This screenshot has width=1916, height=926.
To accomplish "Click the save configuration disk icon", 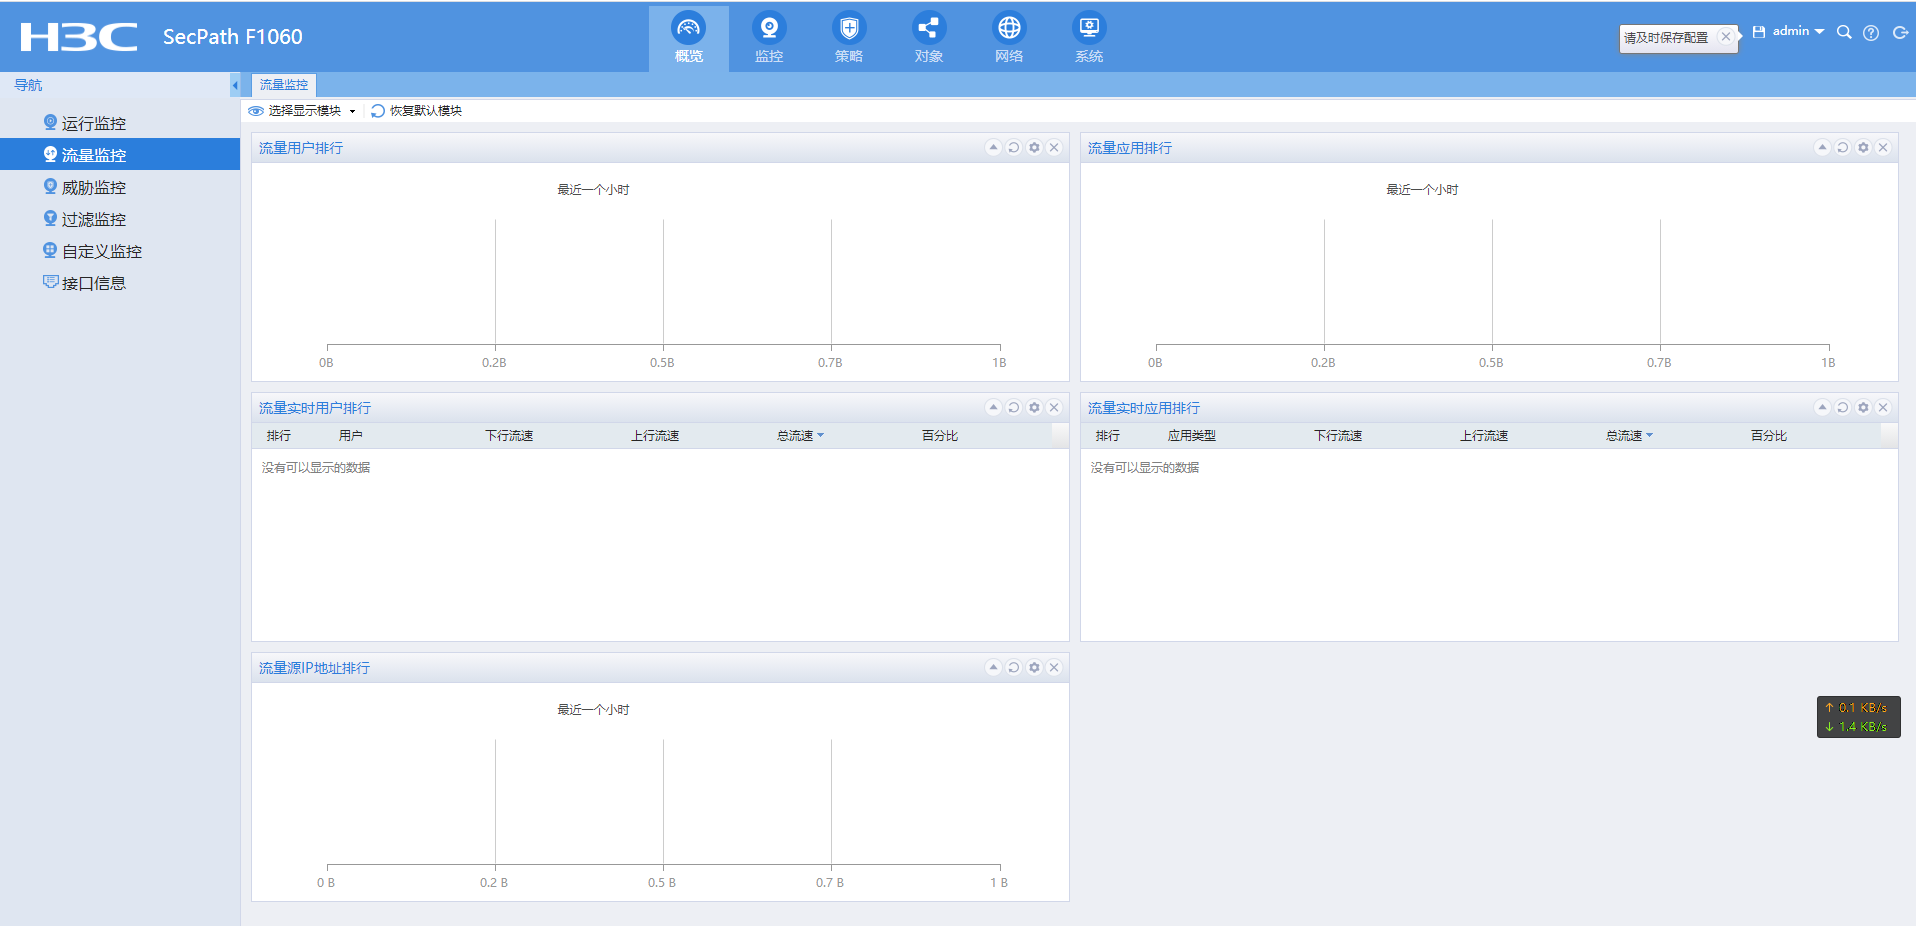I will tap(1759, 32).
